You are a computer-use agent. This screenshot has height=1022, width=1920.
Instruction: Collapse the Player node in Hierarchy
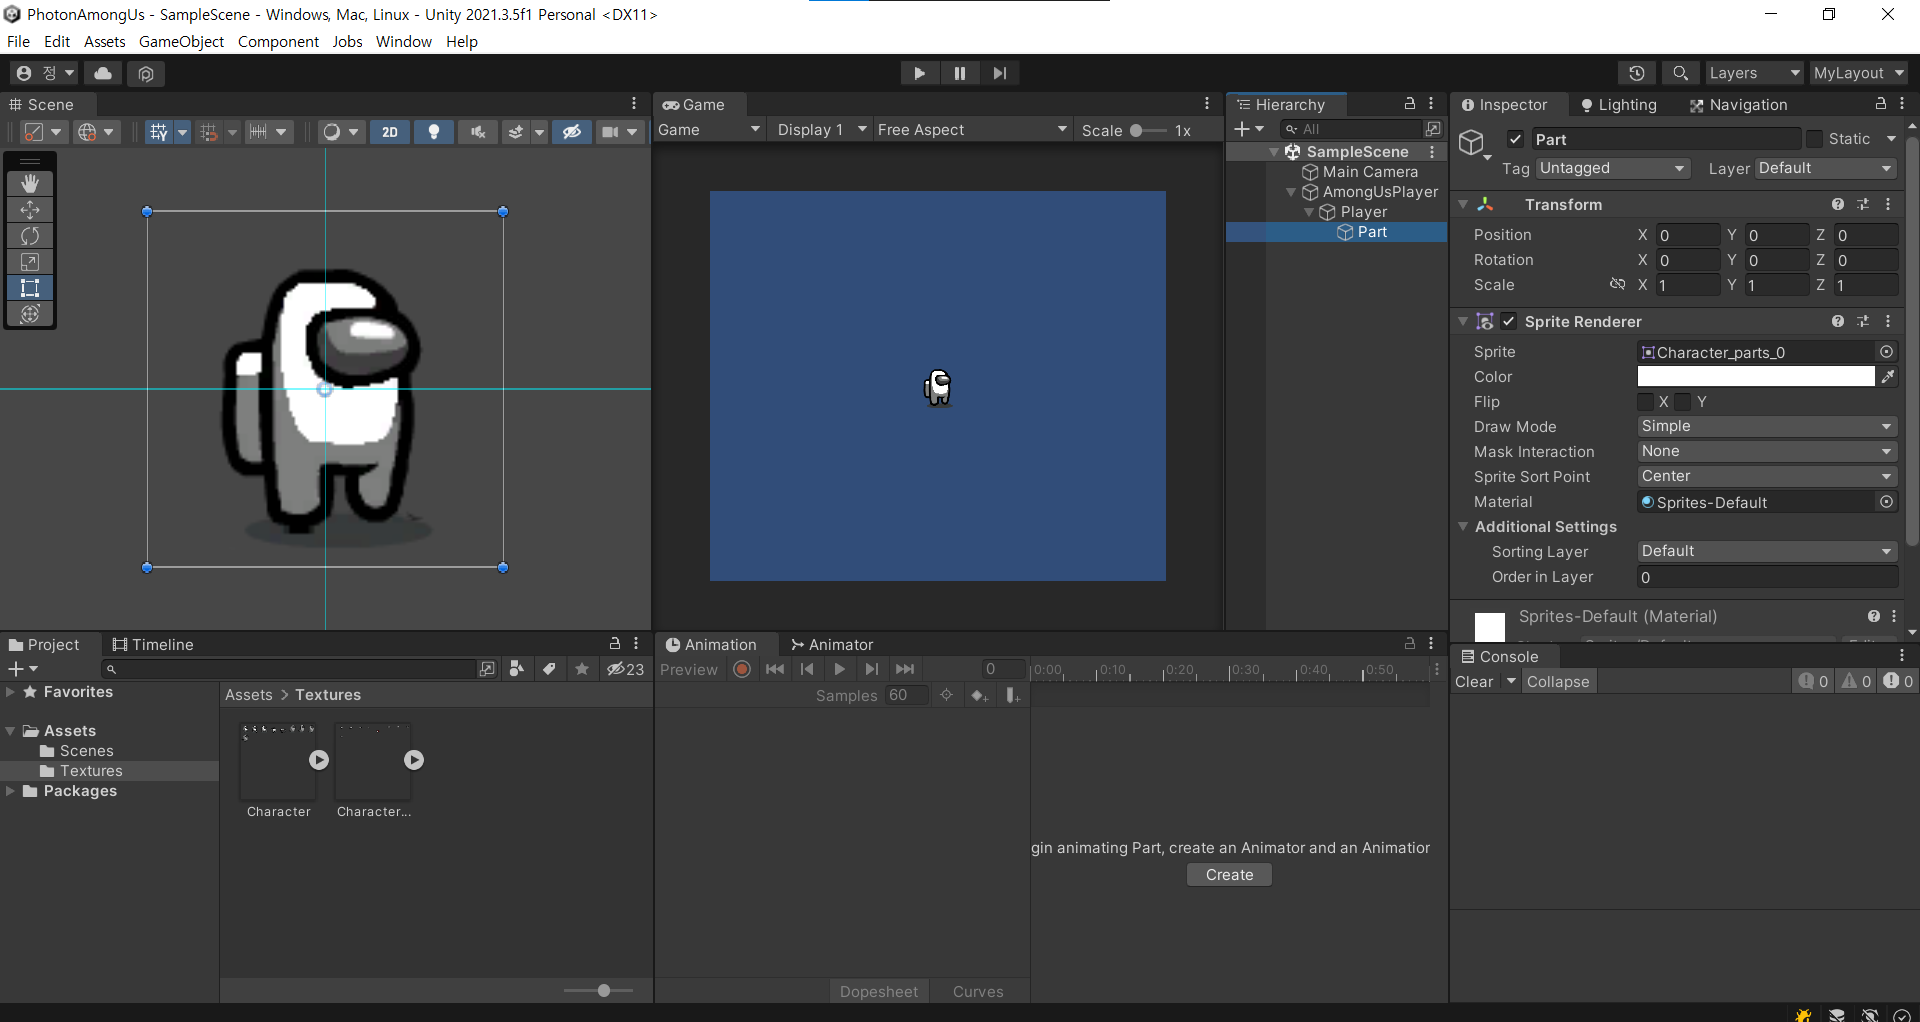[x=1309, y=212]
